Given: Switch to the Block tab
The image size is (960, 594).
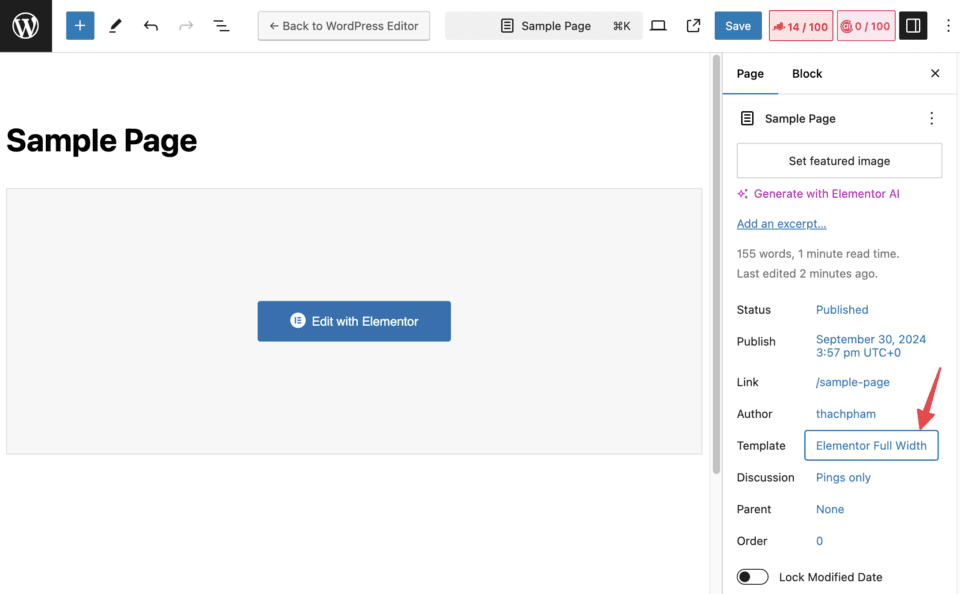Looking at the screenshot, I should pyautogui.click(x=807, y=74).
